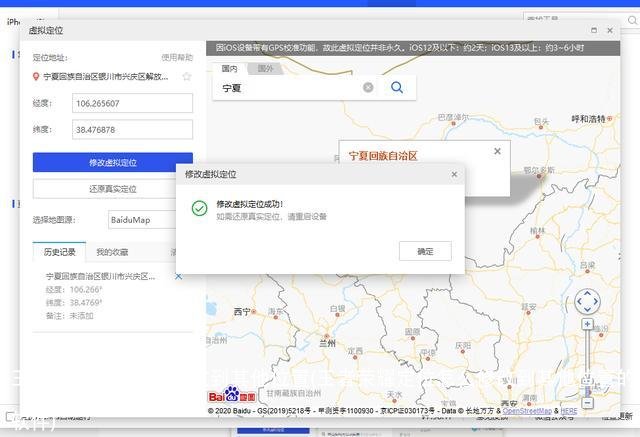Image resolution: width=640 pixels, height=437 pixels.
Task: Delete the 宁夏 history record entry
Action: click(178, 276)
